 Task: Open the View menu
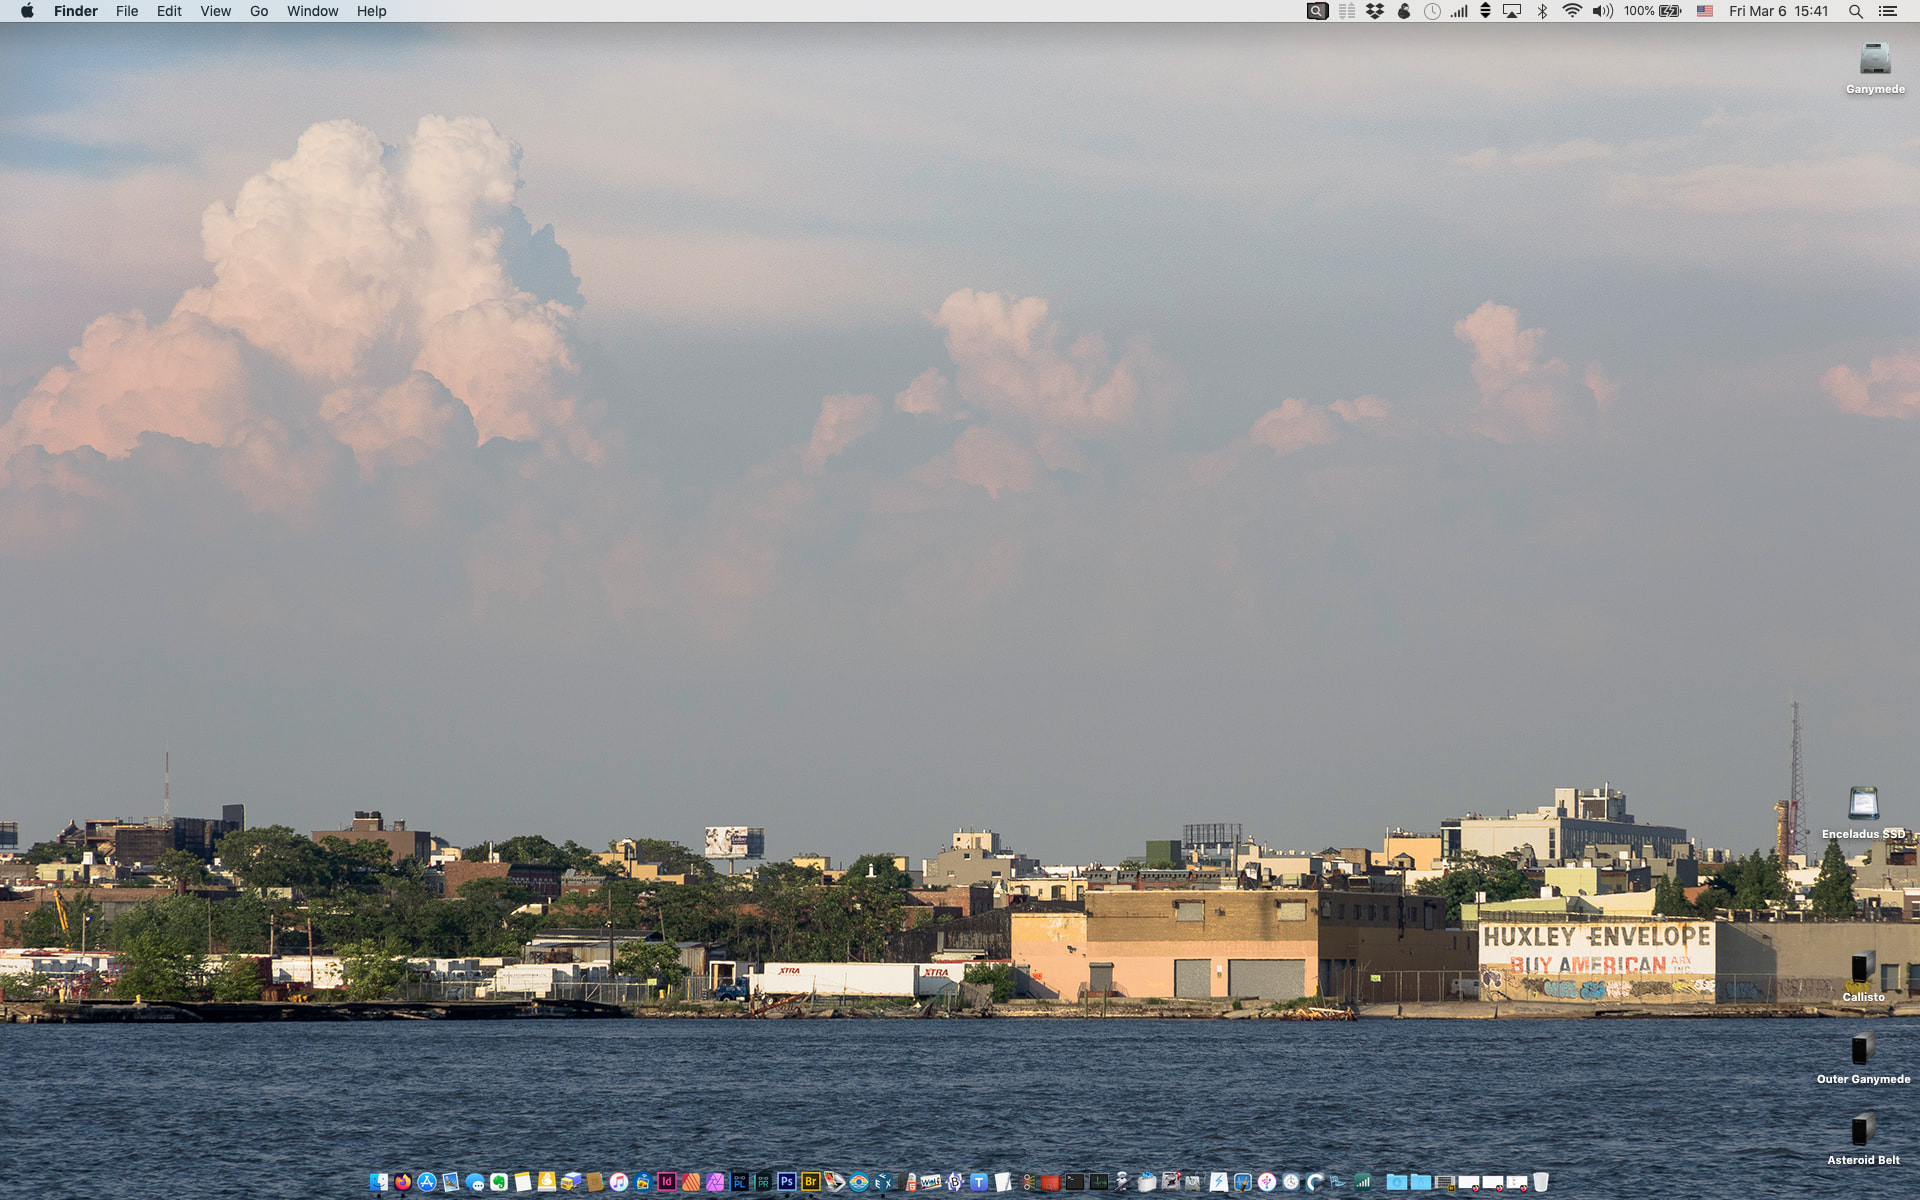point(215,11)
